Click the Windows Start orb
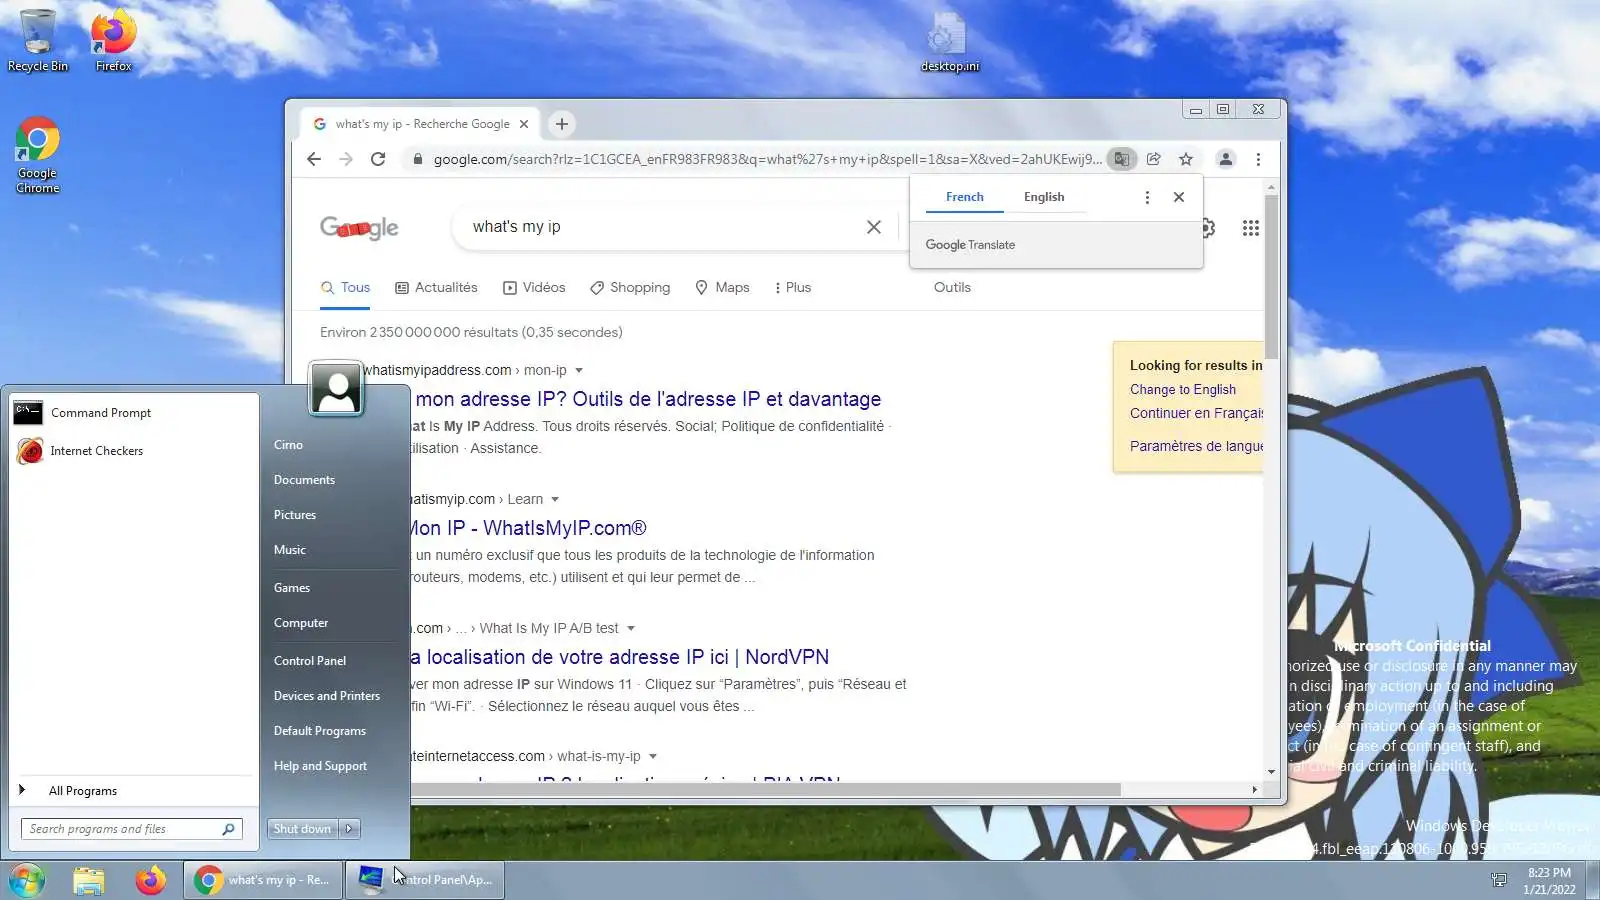1600x900 pixels. (27, 880)
